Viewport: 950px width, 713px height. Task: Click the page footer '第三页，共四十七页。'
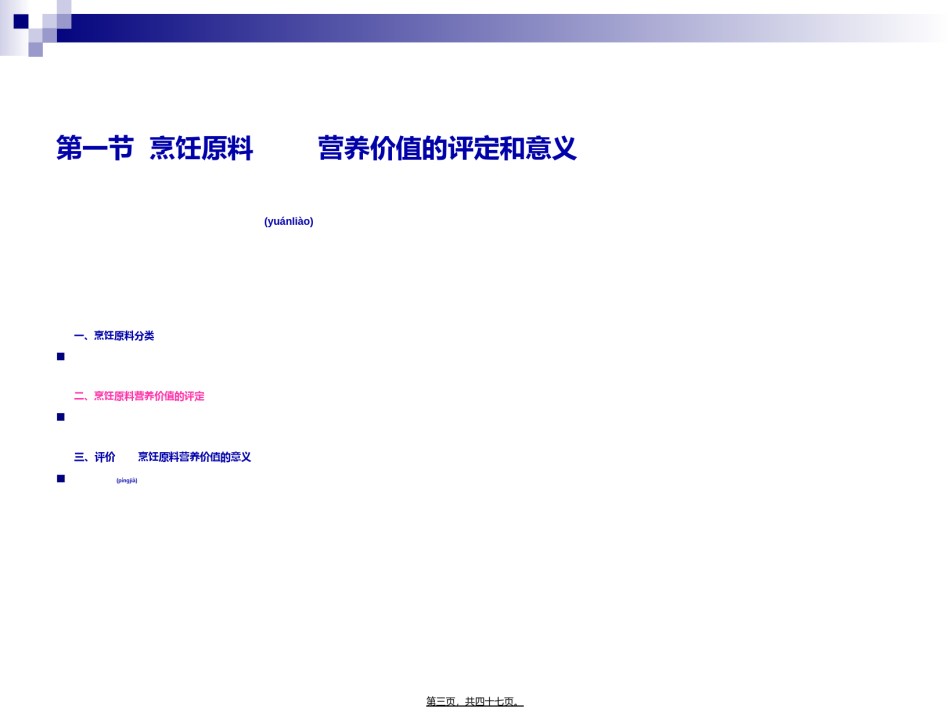click(x=474, y=701)
